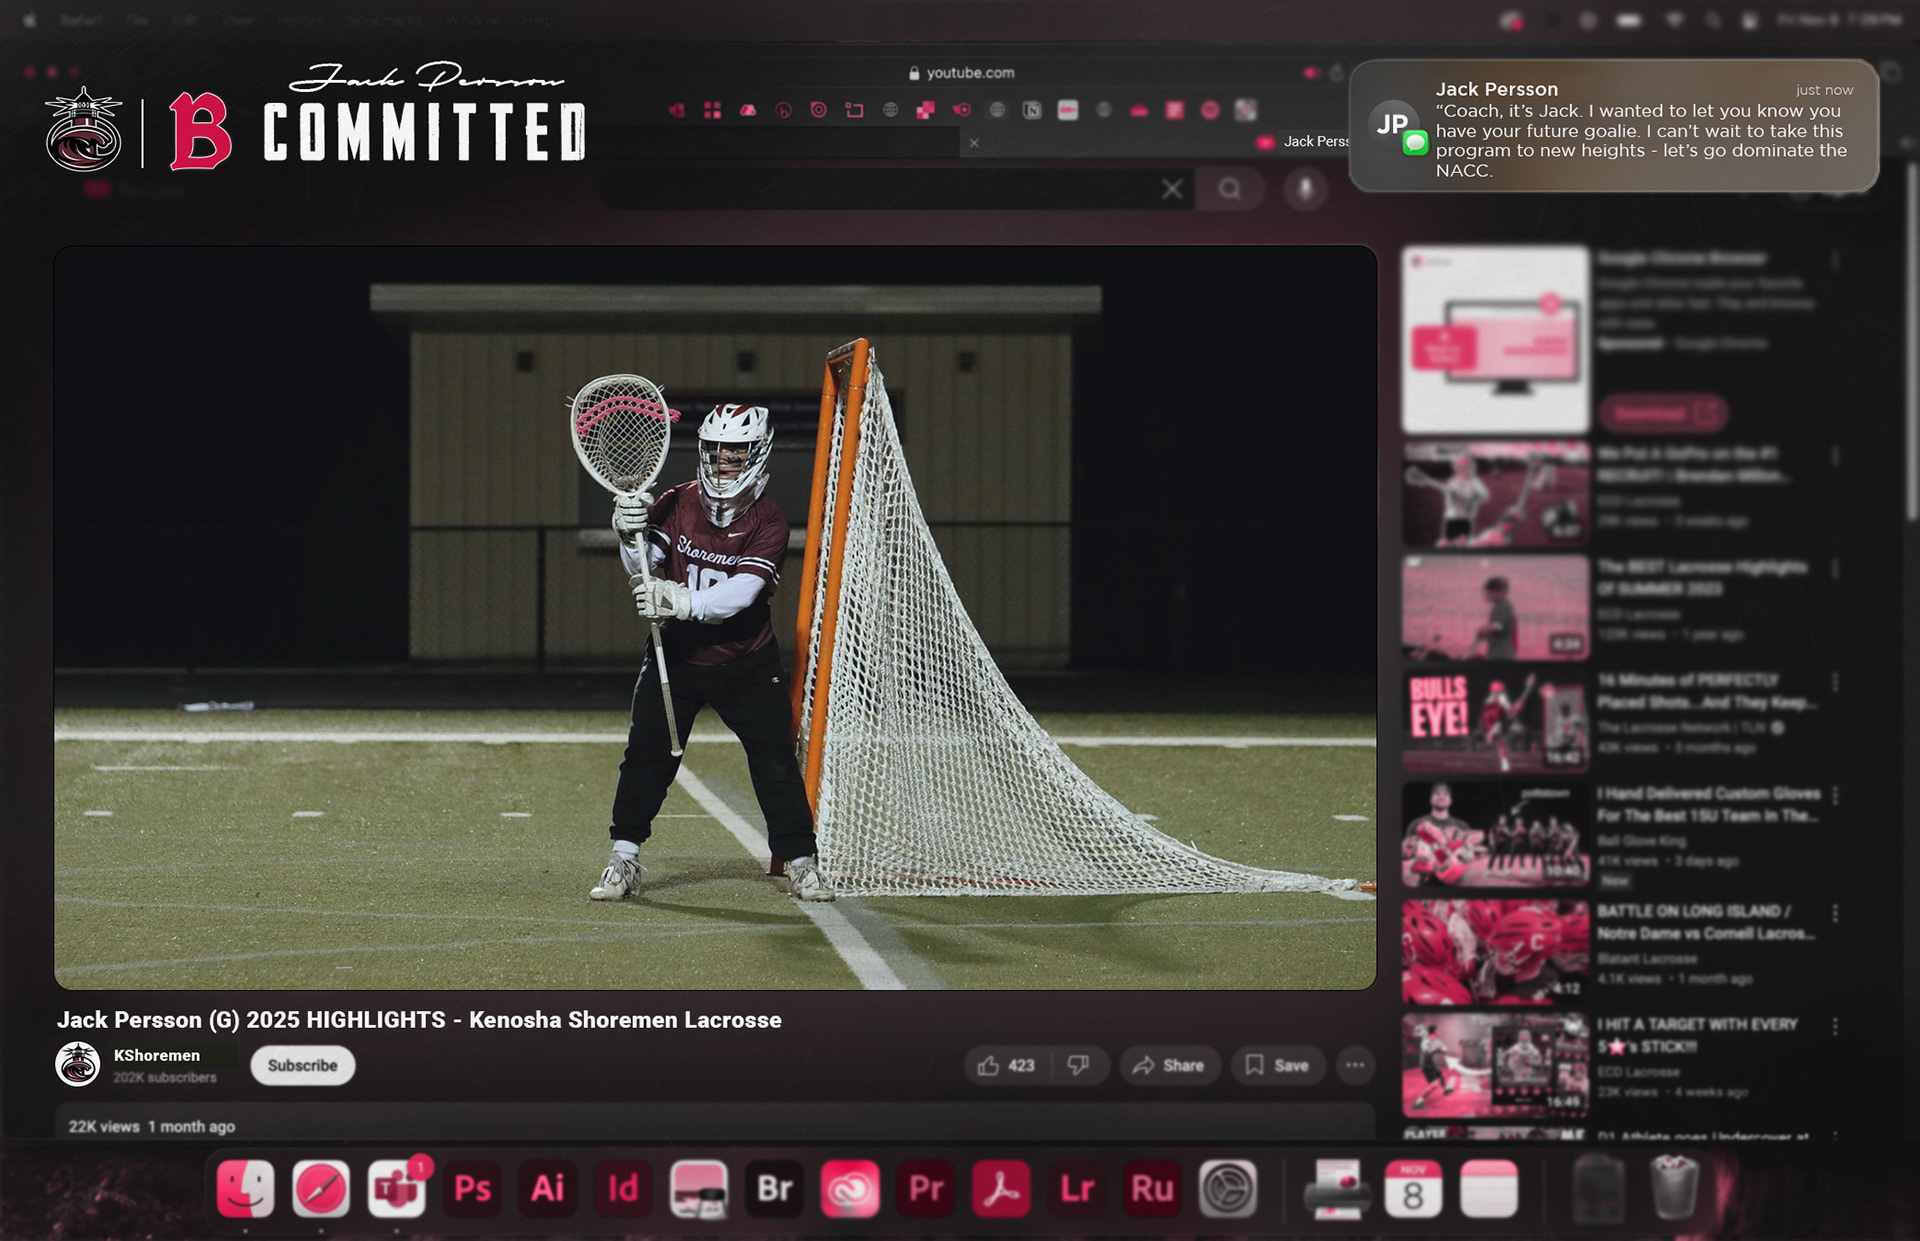This screenshot has width=1920, height=1241.
Task: Open options menu for BATTLE ON LONG ISLAND video
Action: 1835,913
